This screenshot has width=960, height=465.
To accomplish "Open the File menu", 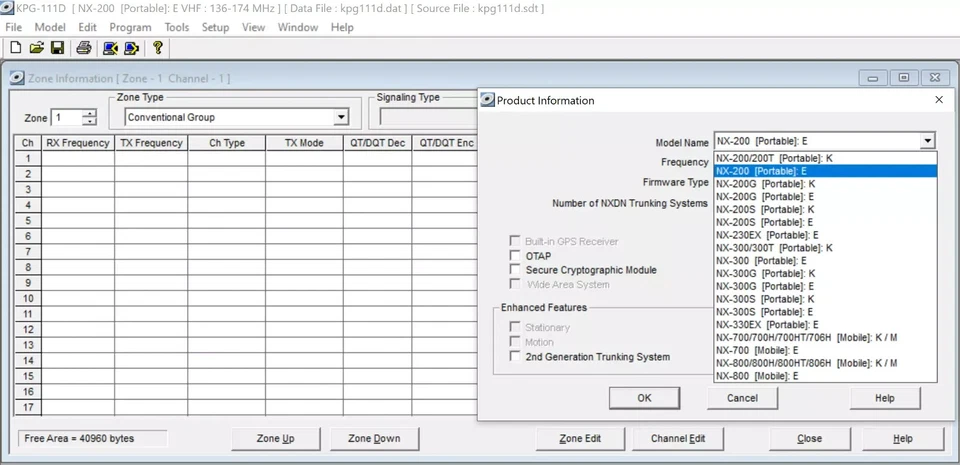I will (13, 28).
